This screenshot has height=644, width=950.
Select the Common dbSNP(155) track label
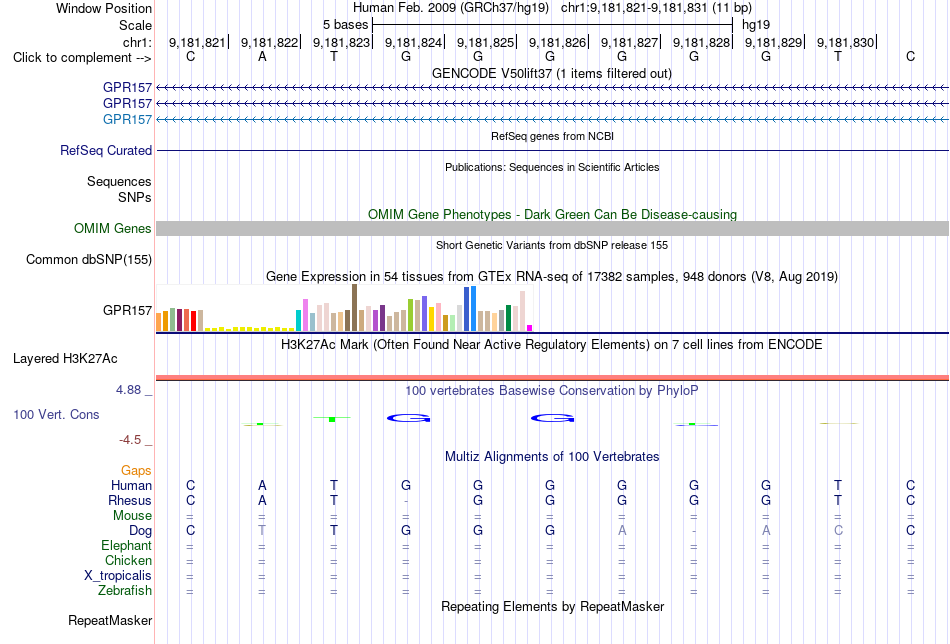pyautogui.click(x=89, y=259)
